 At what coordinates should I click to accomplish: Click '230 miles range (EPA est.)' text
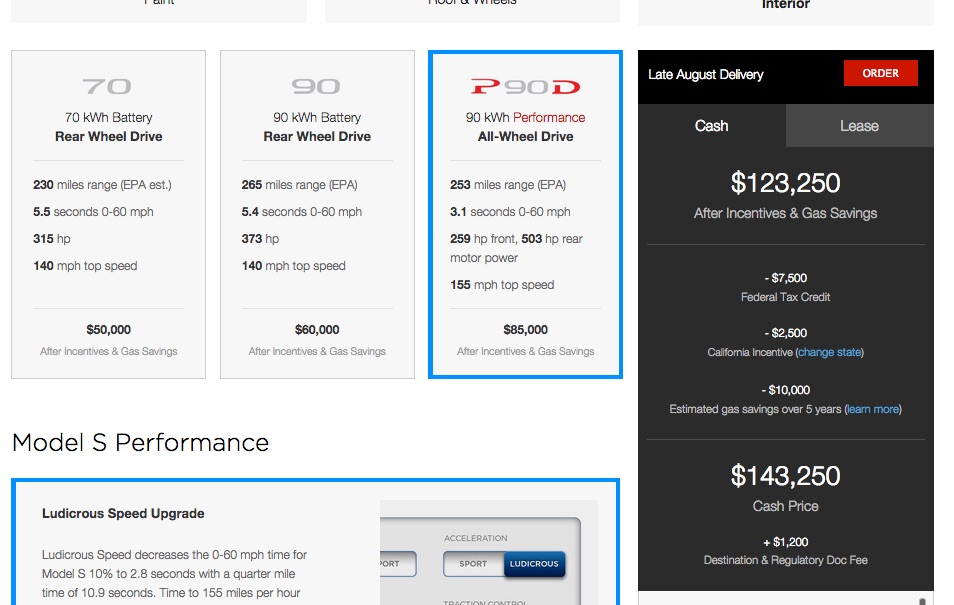pyautogui.click(x=102, y=185)
